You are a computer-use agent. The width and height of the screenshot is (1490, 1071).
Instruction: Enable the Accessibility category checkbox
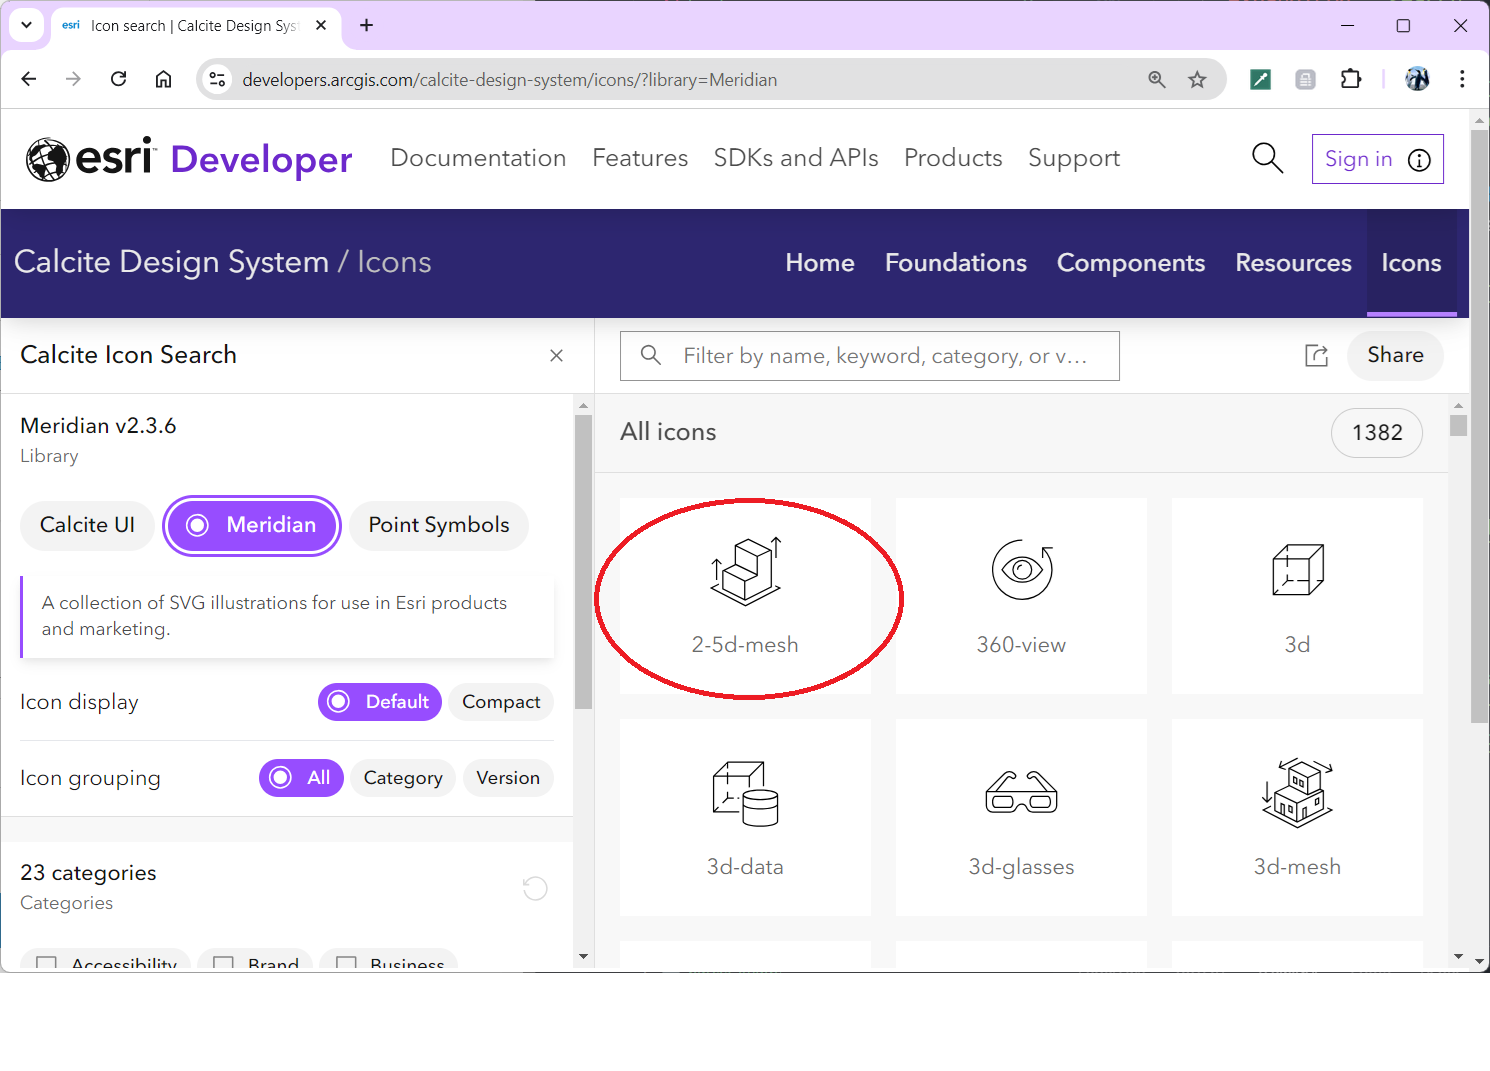tap(46, 962)
